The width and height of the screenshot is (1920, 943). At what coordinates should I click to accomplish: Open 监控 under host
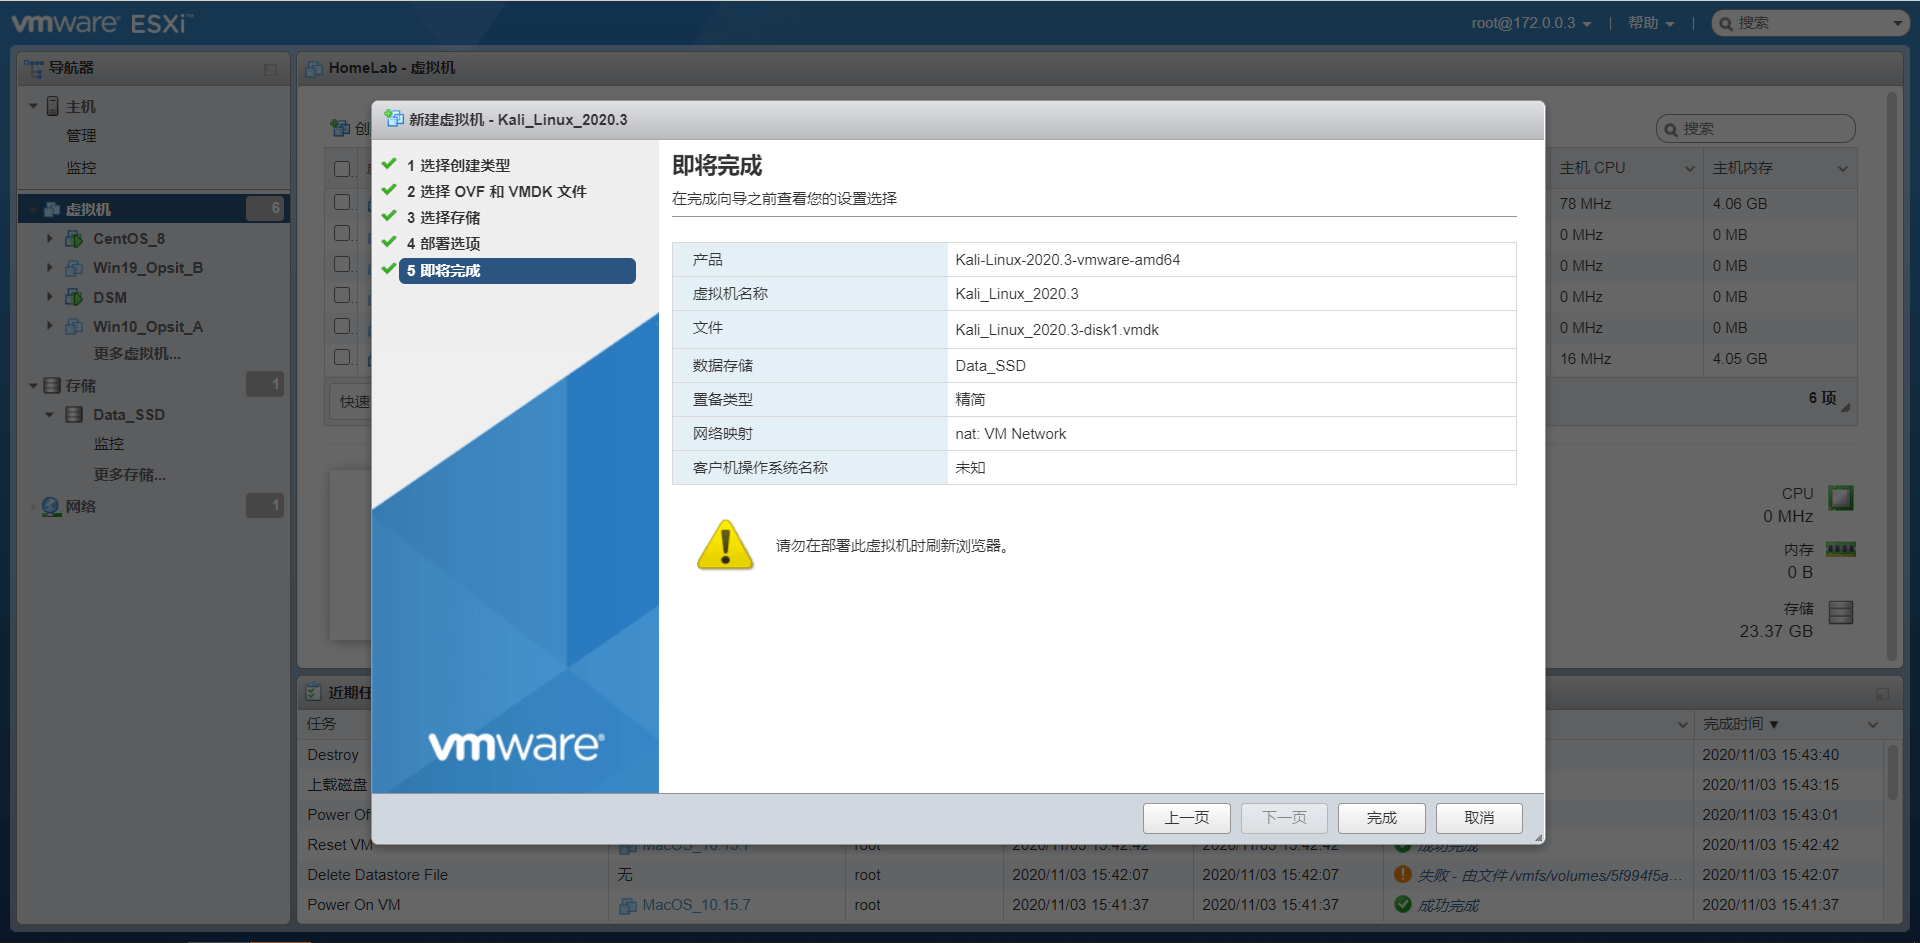(x=81, y=168)
